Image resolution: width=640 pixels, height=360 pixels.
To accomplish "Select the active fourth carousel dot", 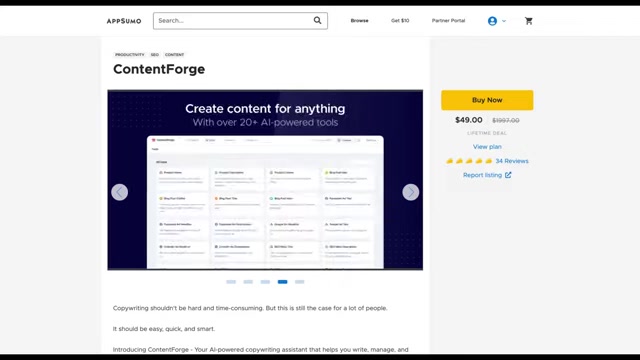I will [x=282, y=282].
